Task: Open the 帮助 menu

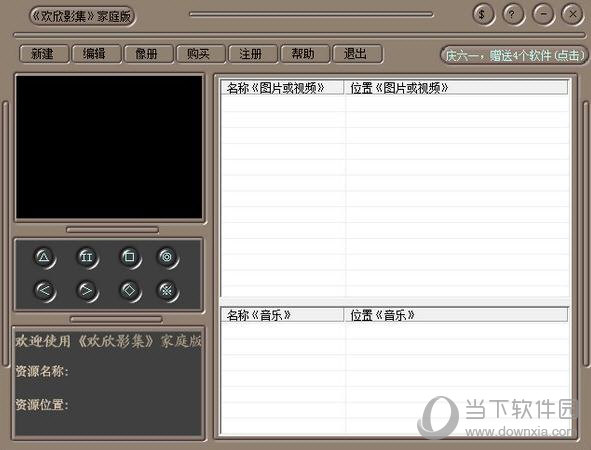Action: [305, 54]
